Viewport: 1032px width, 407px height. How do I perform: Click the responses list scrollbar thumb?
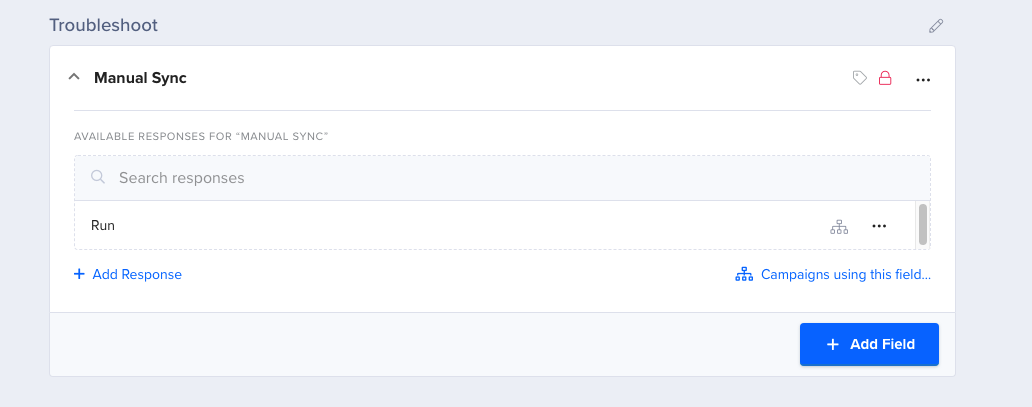[x=923, y=224]
